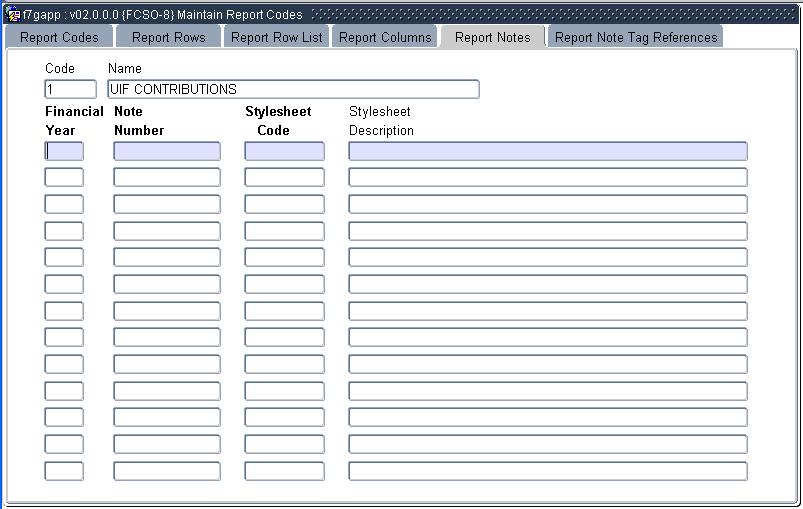The width and height of the screenshot is (803, 509).
Task: Click the f7gapp application icon in title bar
Action: coord(13,15)
